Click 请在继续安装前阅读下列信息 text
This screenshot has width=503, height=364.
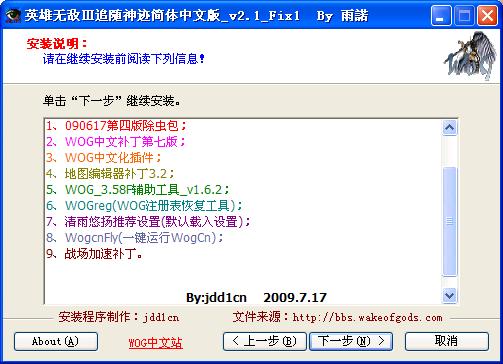pos(123,59)
